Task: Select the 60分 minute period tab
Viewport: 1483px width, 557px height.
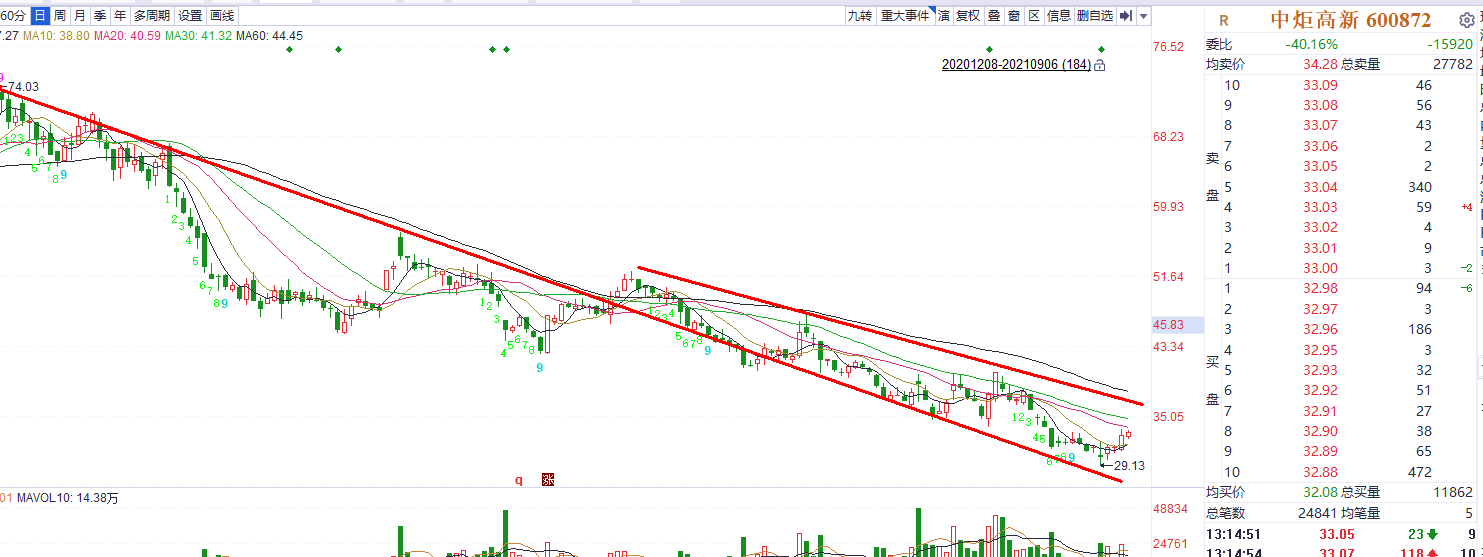Action: (x=12, y=15)
